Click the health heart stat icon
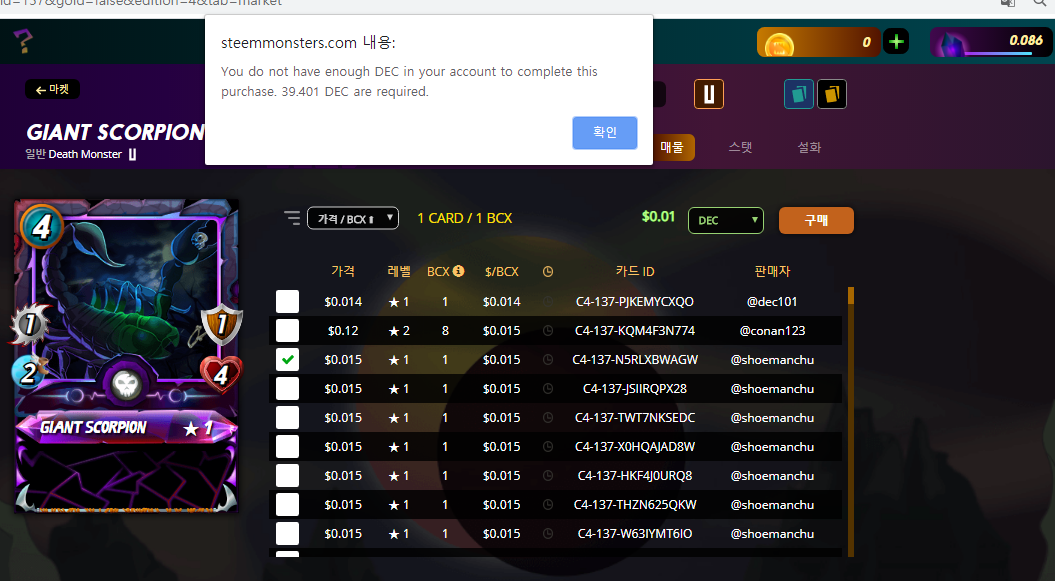This screenshot has width=1055, height=581. 221,375
